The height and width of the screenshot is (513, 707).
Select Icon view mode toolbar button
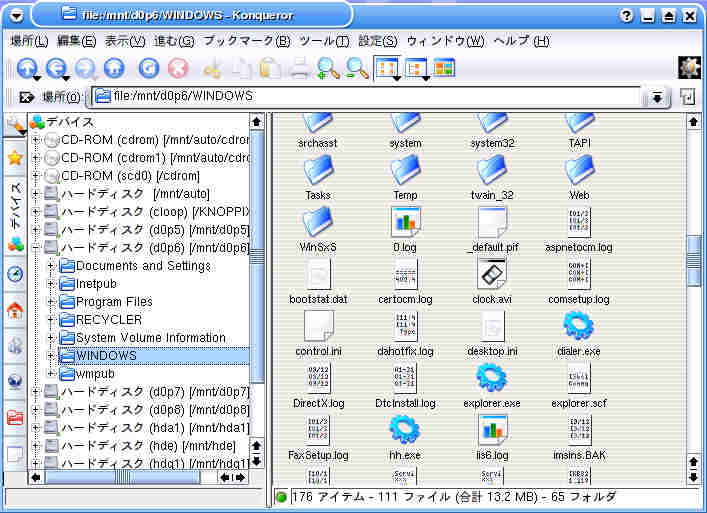(387, 68)
